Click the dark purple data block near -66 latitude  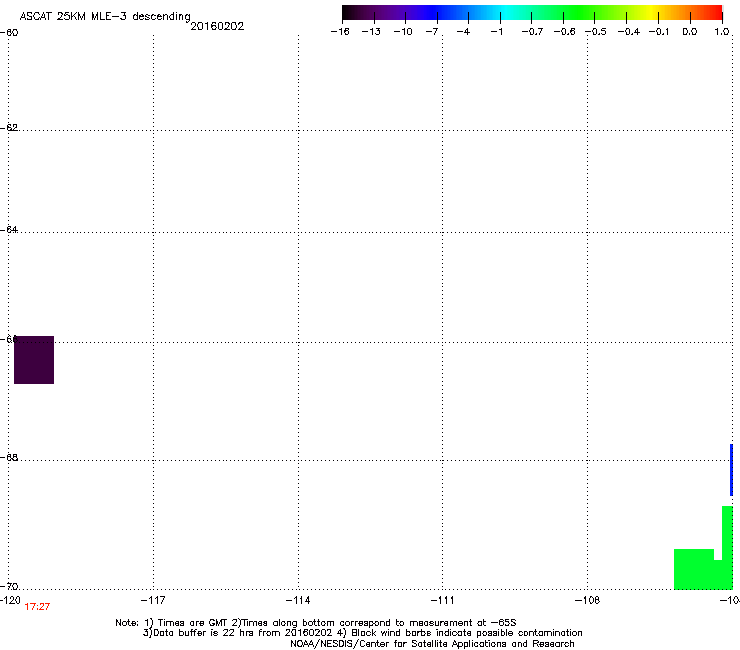pyautogui.click(x=34, y=360)
